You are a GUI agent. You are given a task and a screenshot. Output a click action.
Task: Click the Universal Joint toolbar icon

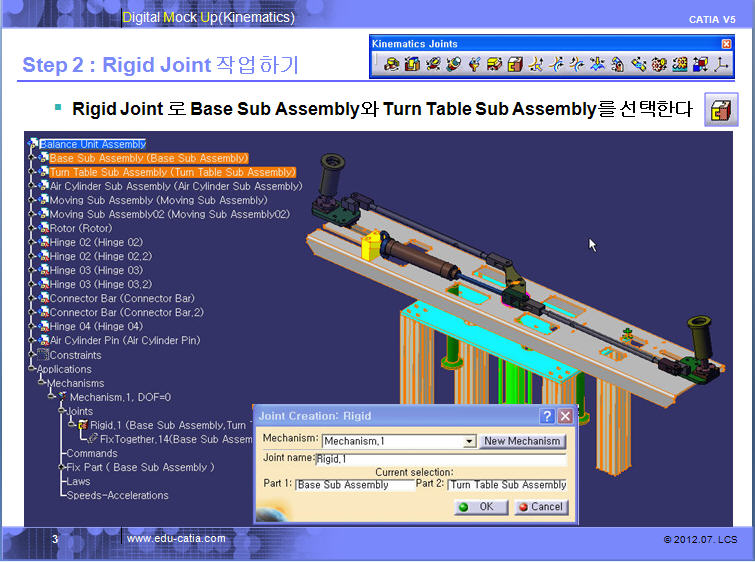coord(618,65)
